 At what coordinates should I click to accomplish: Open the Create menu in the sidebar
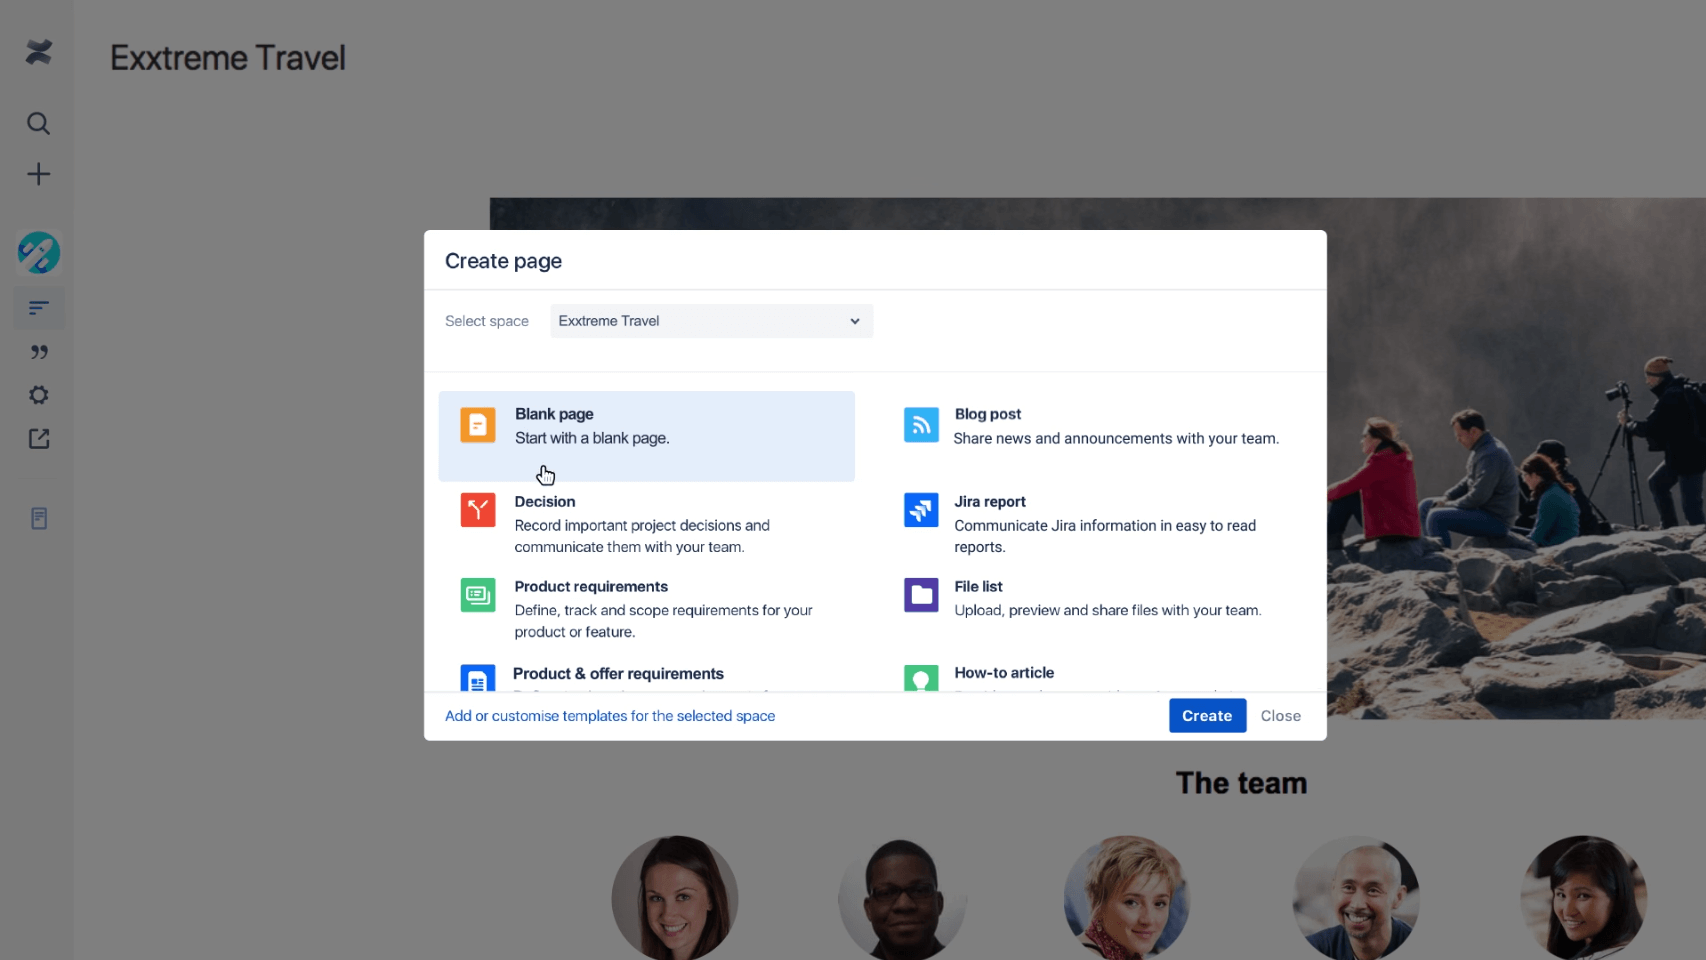(38, 173)
